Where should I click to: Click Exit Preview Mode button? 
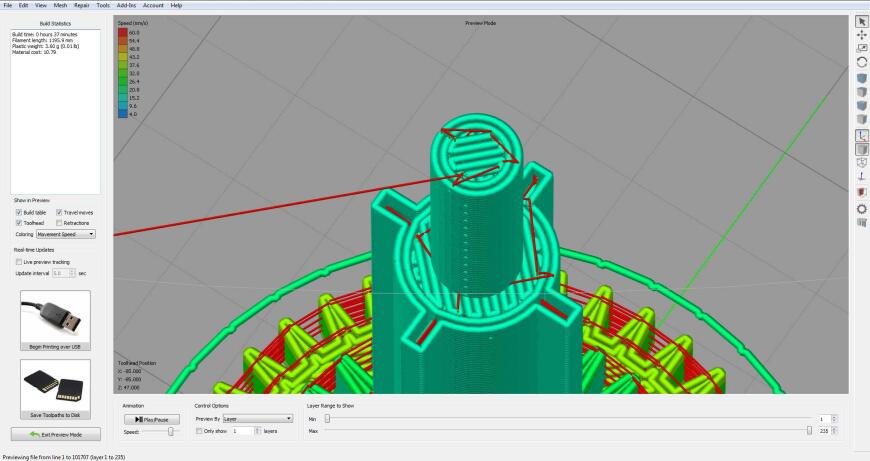pos(55,434)
